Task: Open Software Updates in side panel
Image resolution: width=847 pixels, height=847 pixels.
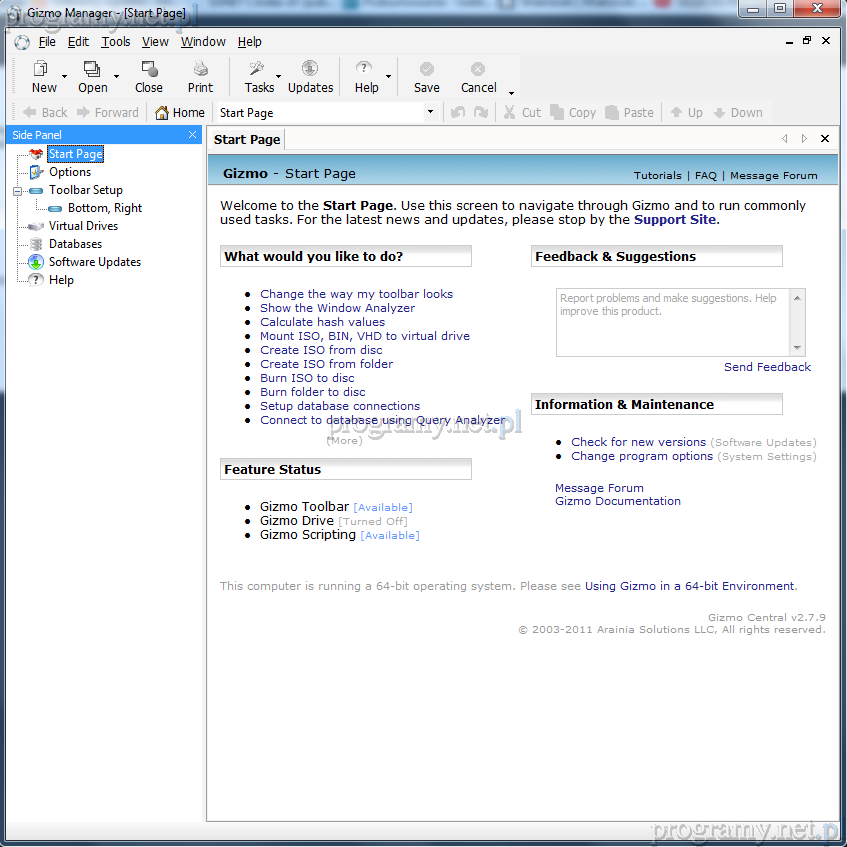Action: (95, 262)
